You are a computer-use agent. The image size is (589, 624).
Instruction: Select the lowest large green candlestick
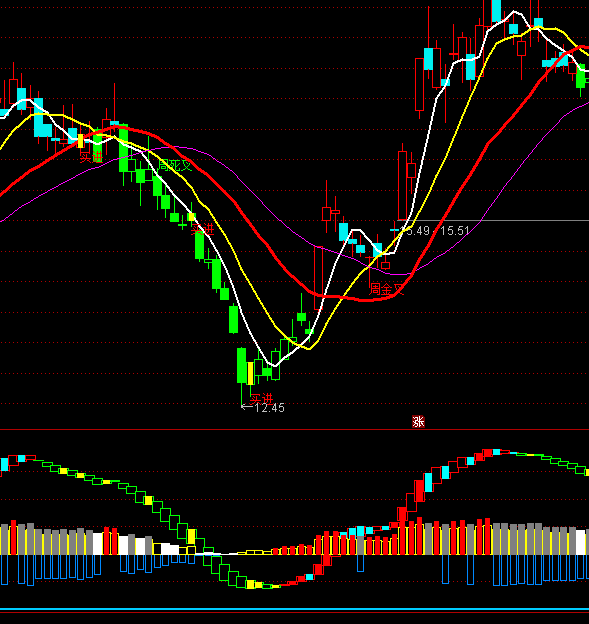click(242, 365)
